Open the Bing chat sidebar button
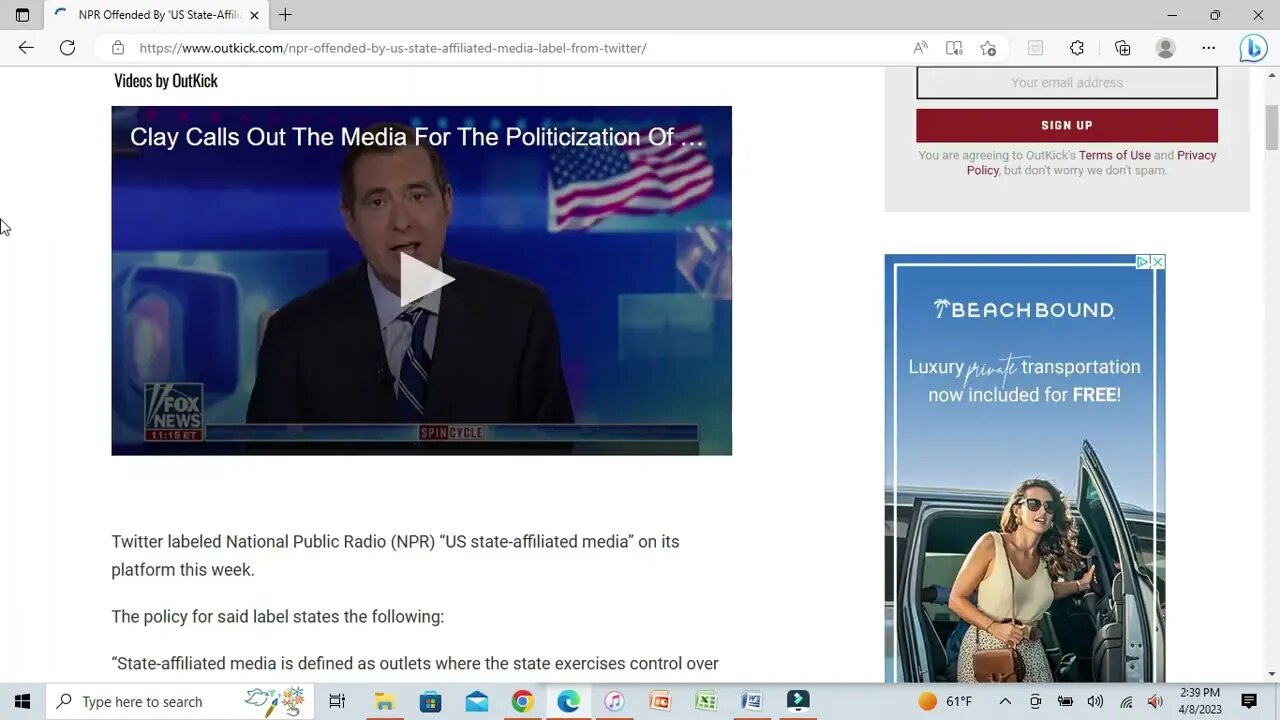The image size is (1280, 720). click(1253, 48)
